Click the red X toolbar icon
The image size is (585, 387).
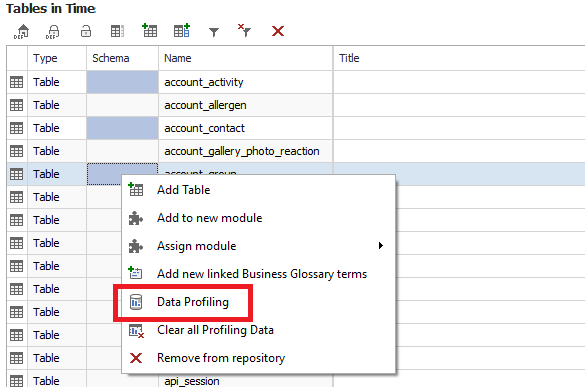click(x=278, y=31)
